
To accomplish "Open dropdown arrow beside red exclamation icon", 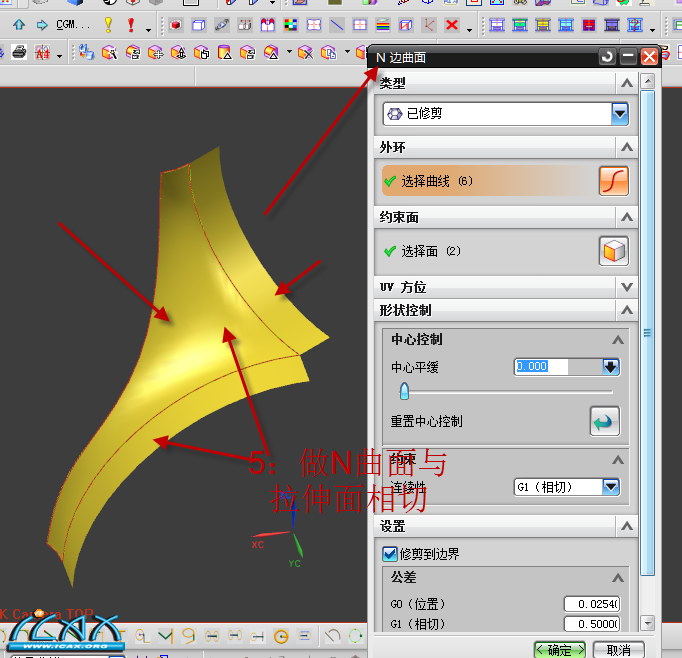I will tap(148, 30).
